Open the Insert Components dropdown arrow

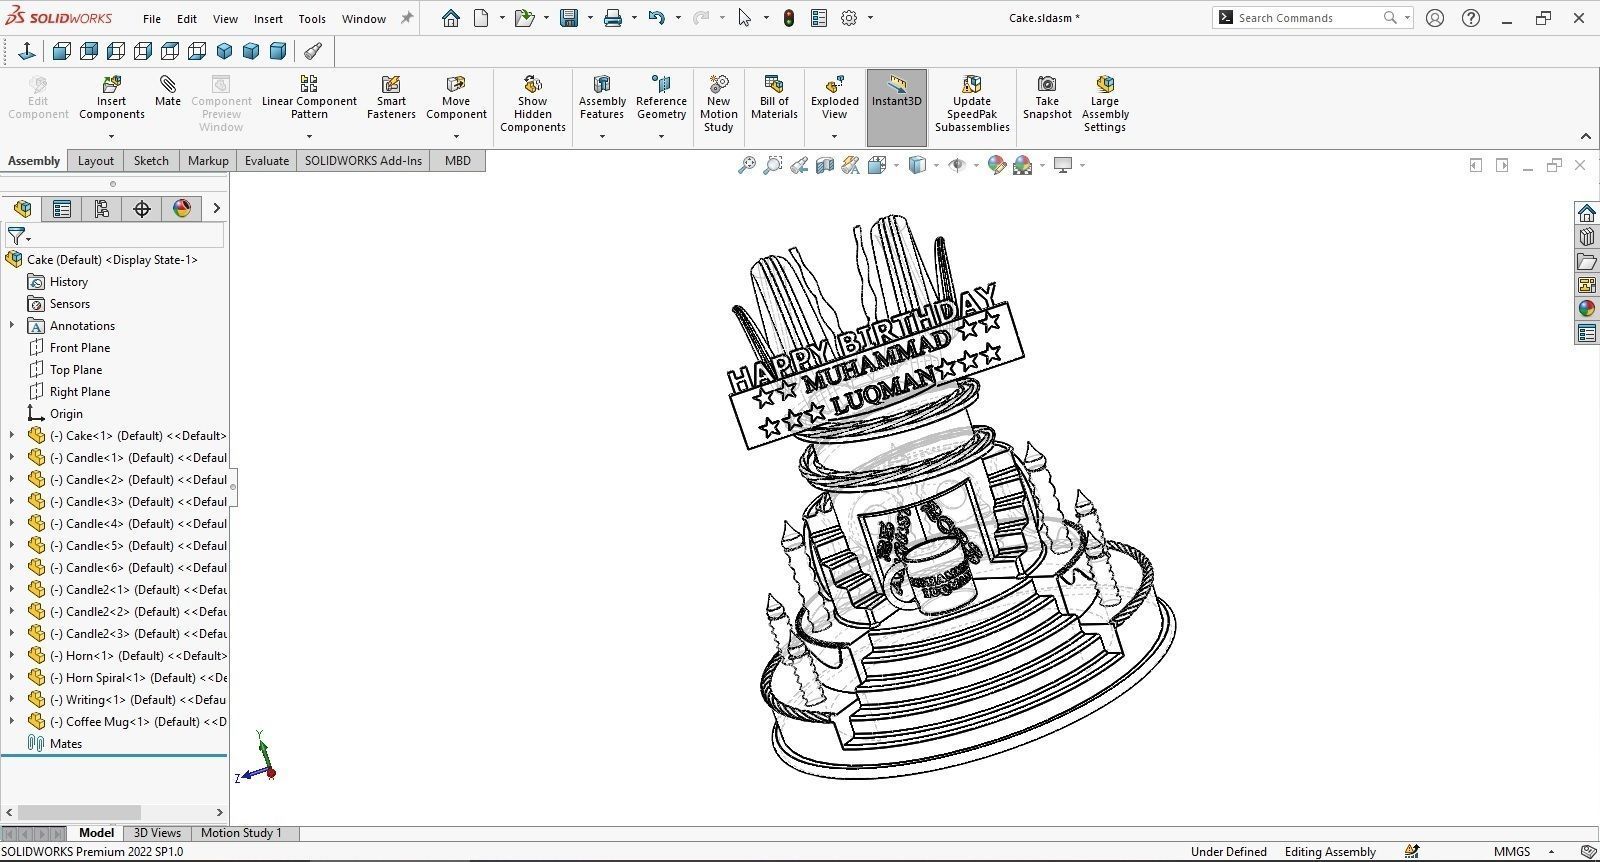tap(111, 136)
